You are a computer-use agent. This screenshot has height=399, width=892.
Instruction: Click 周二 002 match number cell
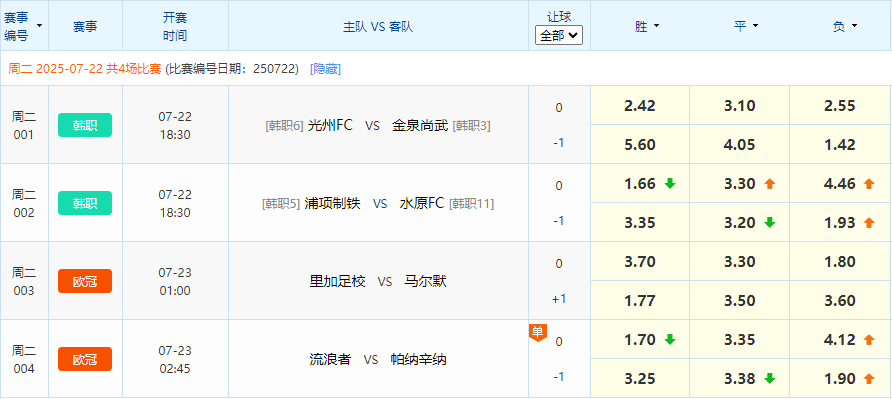tap(24, 203)
